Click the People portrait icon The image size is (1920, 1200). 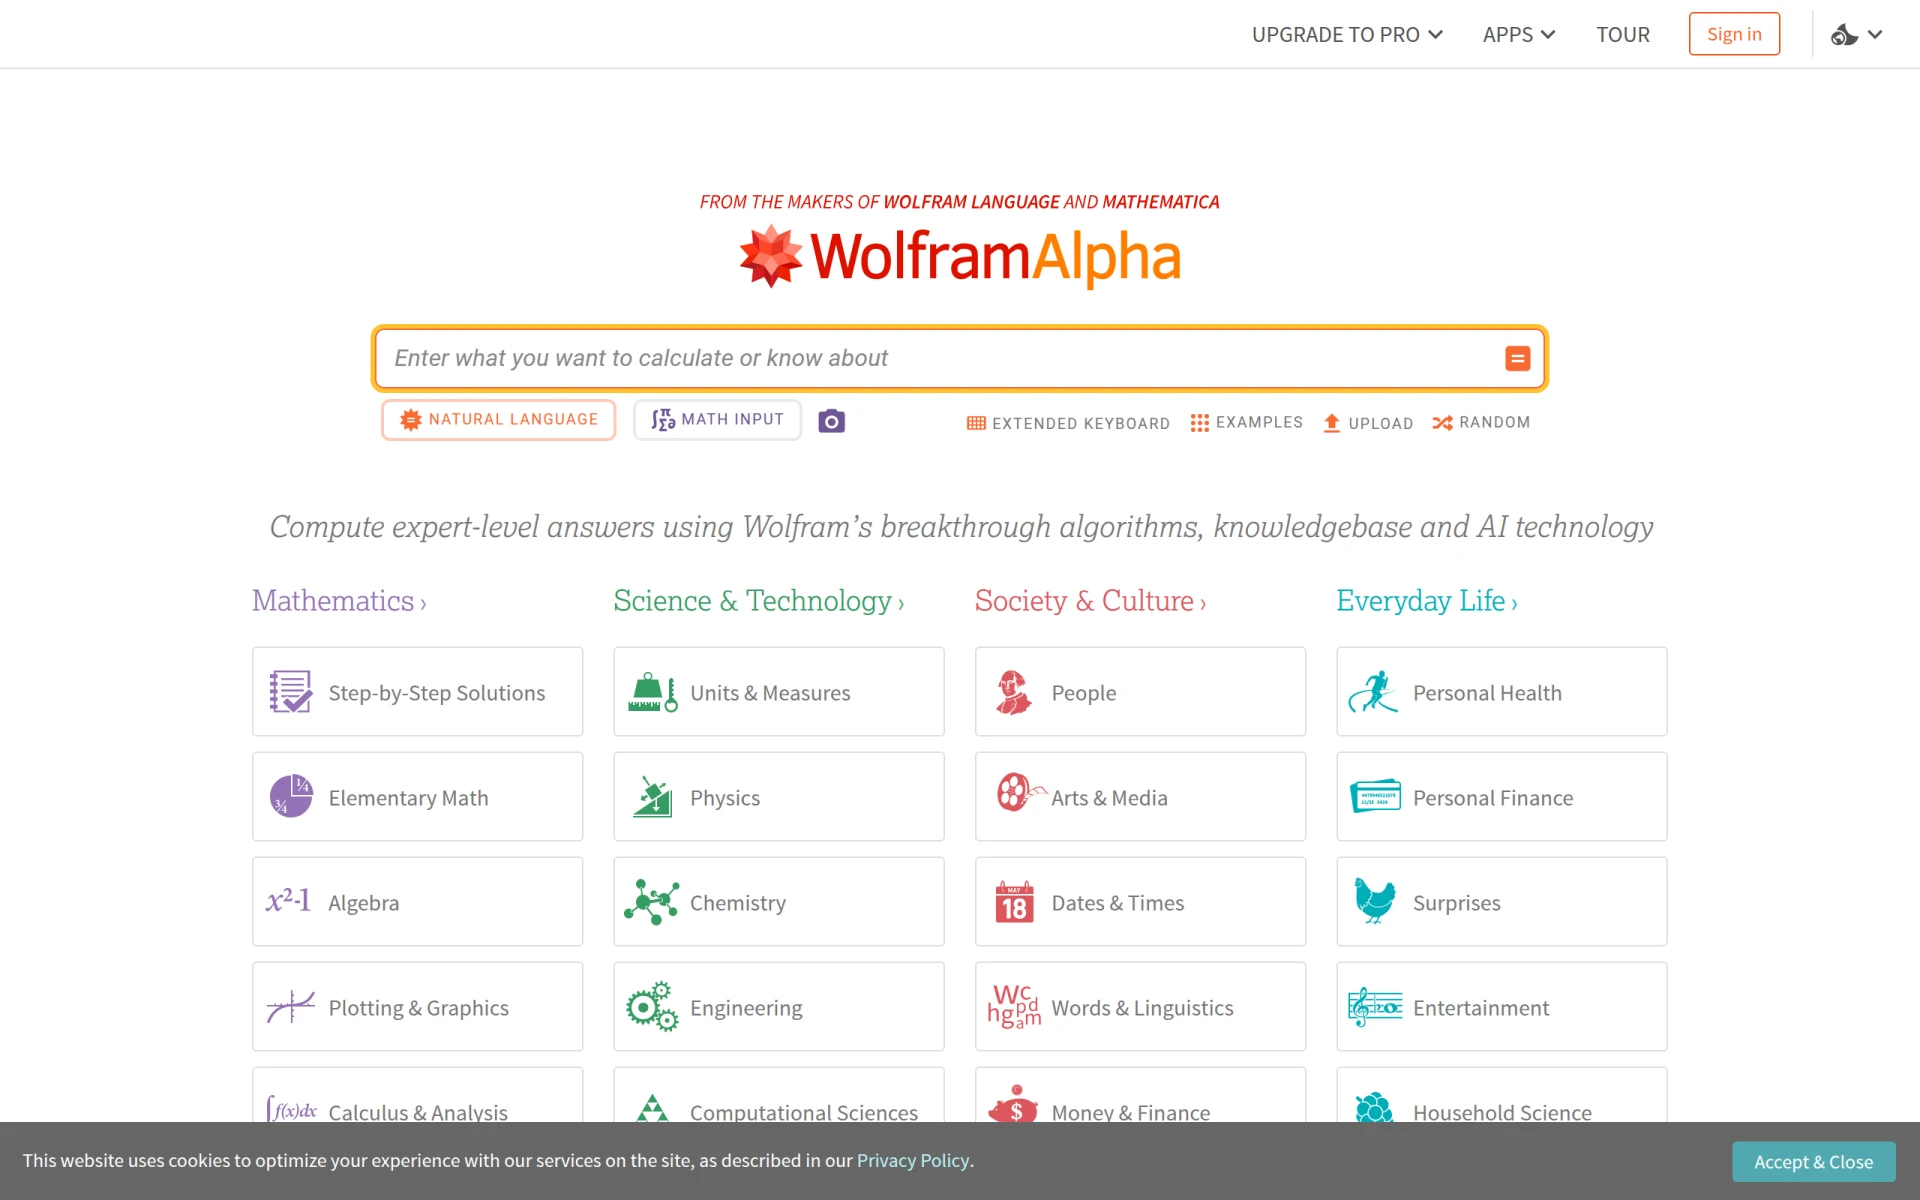point(1013,692)
